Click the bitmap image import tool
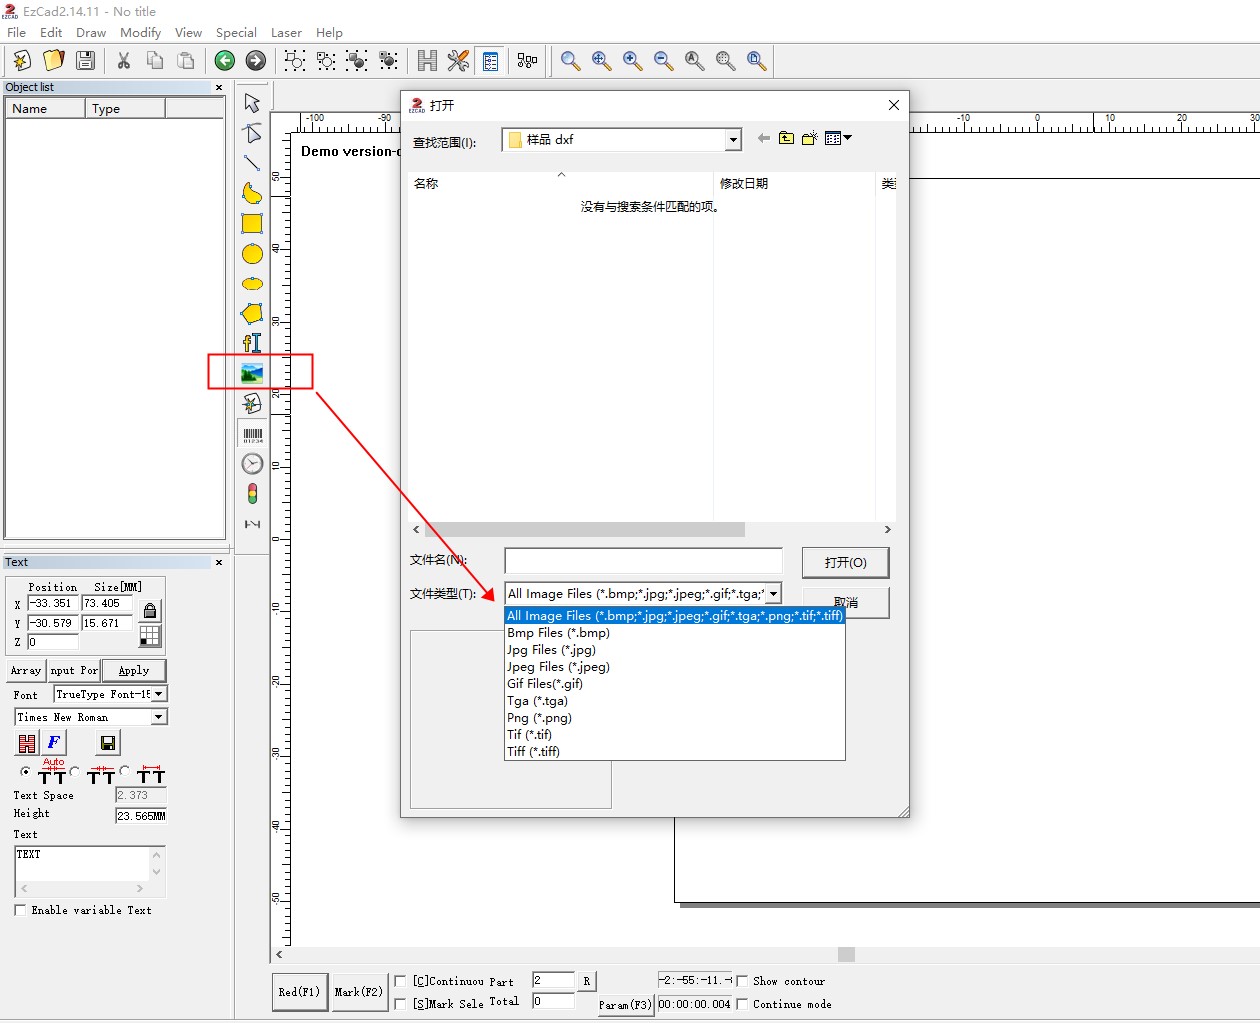Image resolution: width=1260 pixels, height=1023 pixels. pyautogui.click(x=252, y=373)
